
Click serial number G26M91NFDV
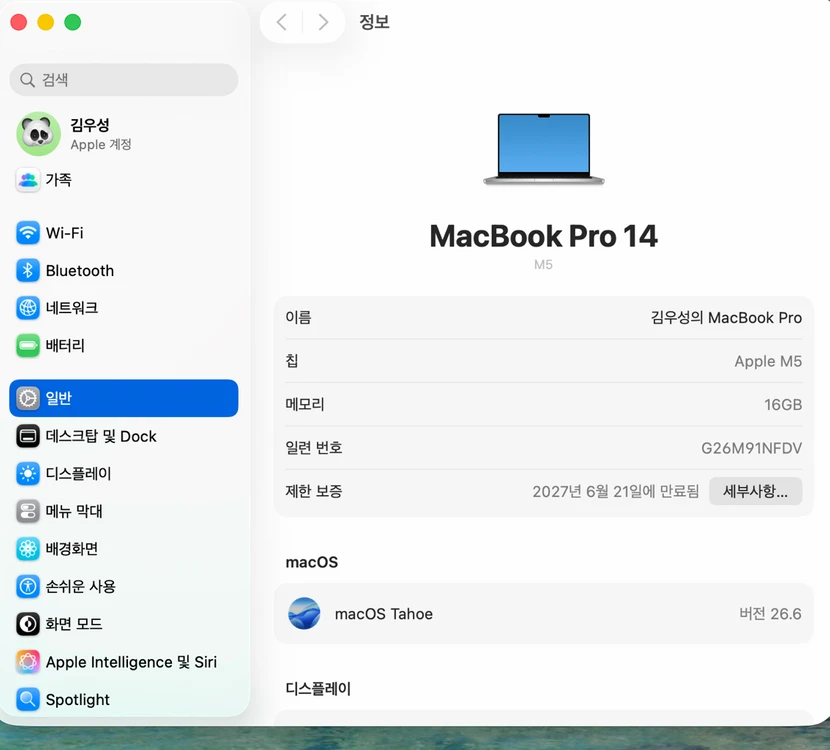coord(752,448)
